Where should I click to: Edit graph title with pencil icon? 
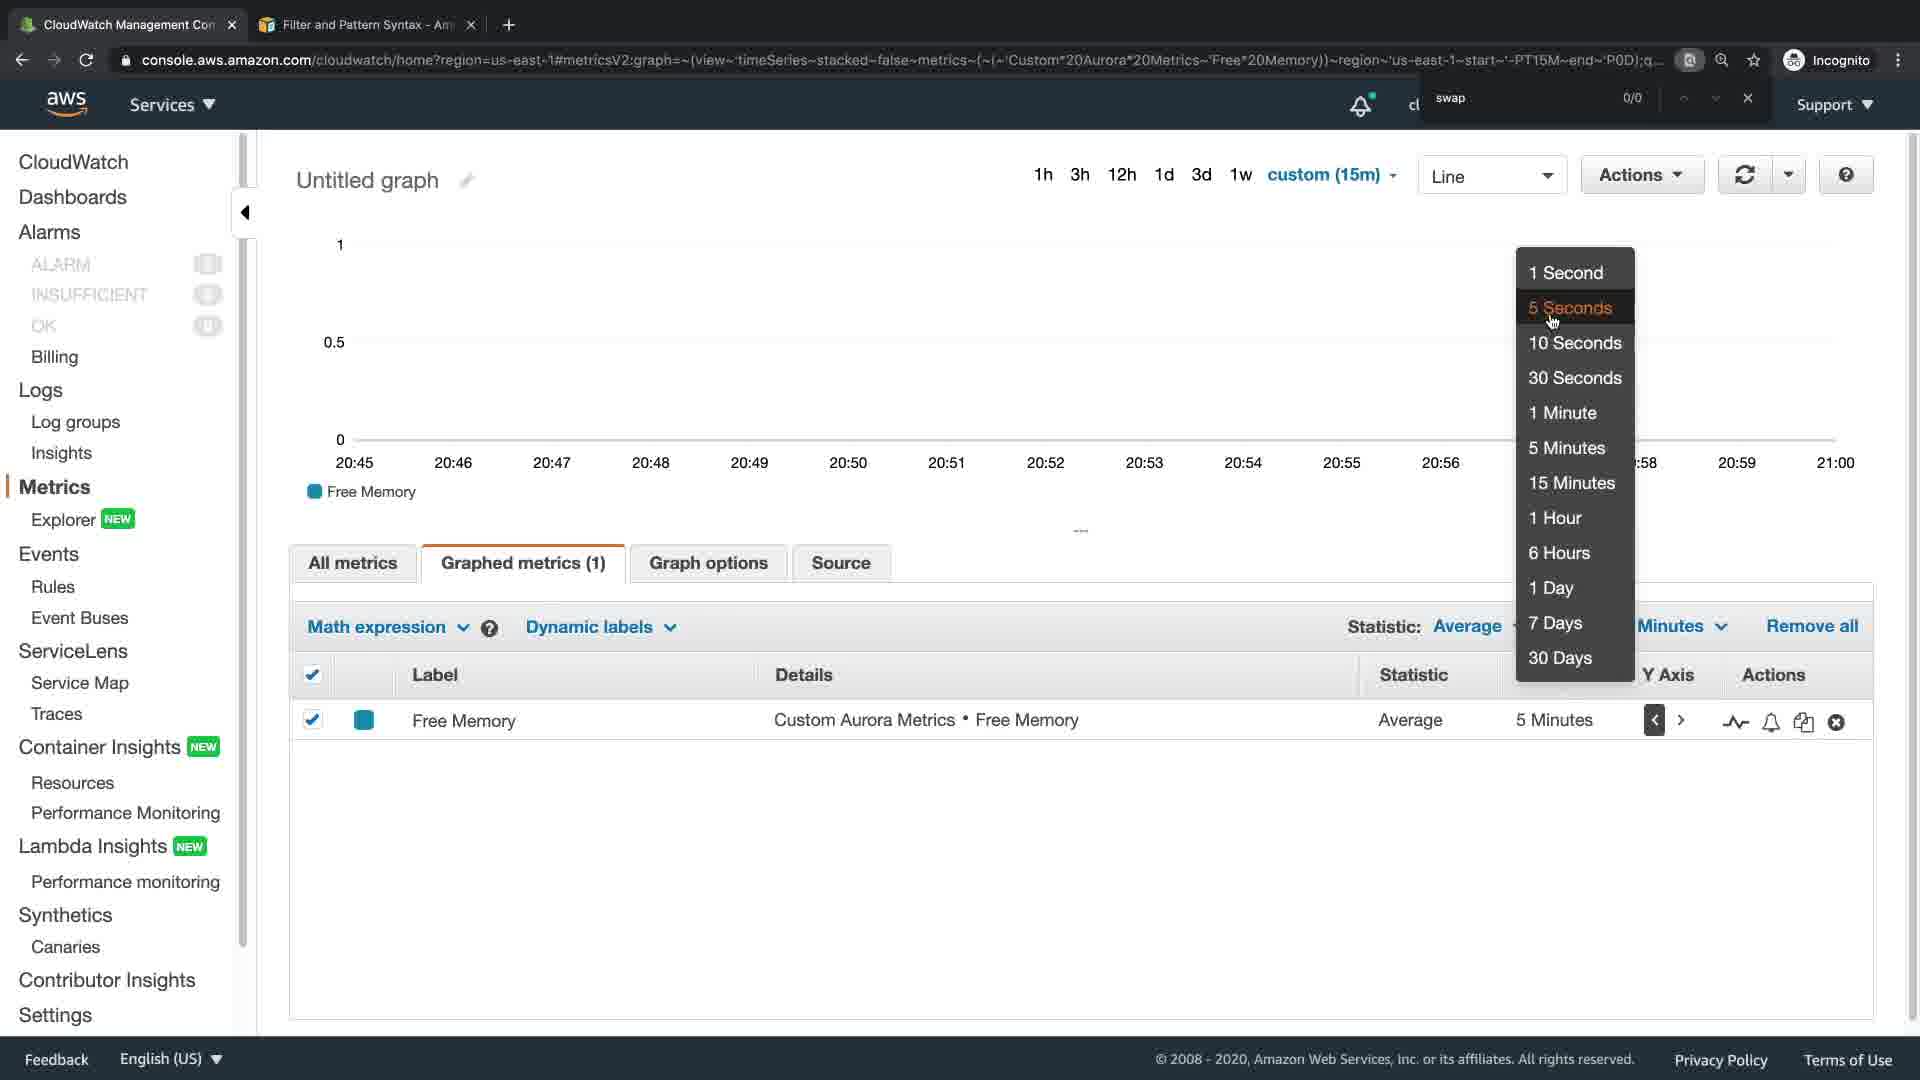pos(466,181)
